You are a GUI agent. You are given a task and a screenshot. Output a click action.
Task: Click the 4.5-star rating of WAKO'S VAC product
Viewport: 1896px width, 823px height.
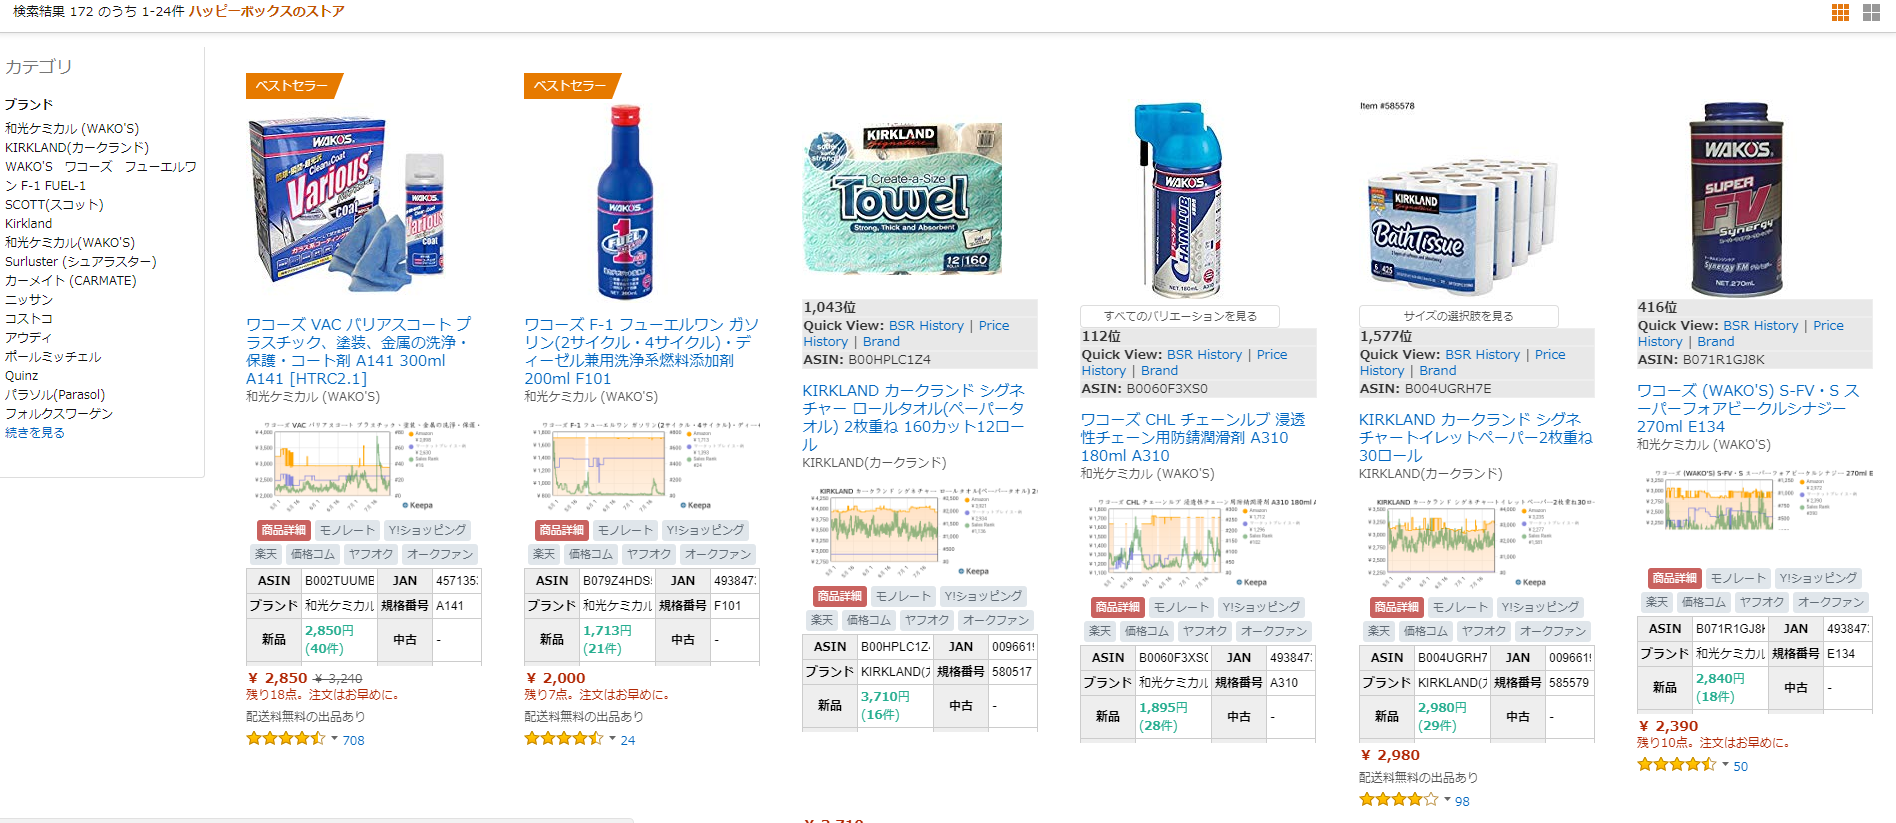coord(286,739)
